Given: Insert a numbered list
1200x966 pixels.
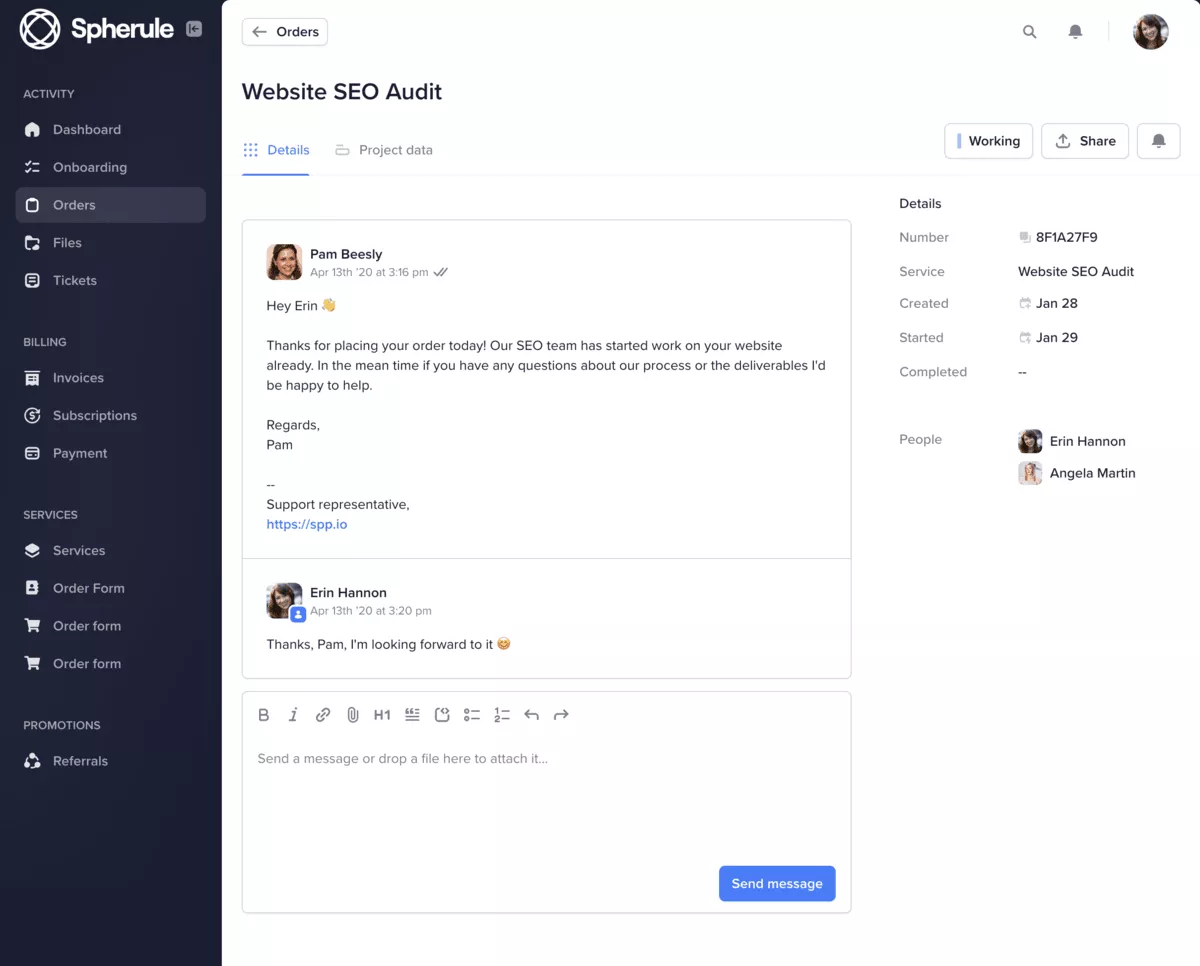Looking at the screenshot, I should pos(502,715).
